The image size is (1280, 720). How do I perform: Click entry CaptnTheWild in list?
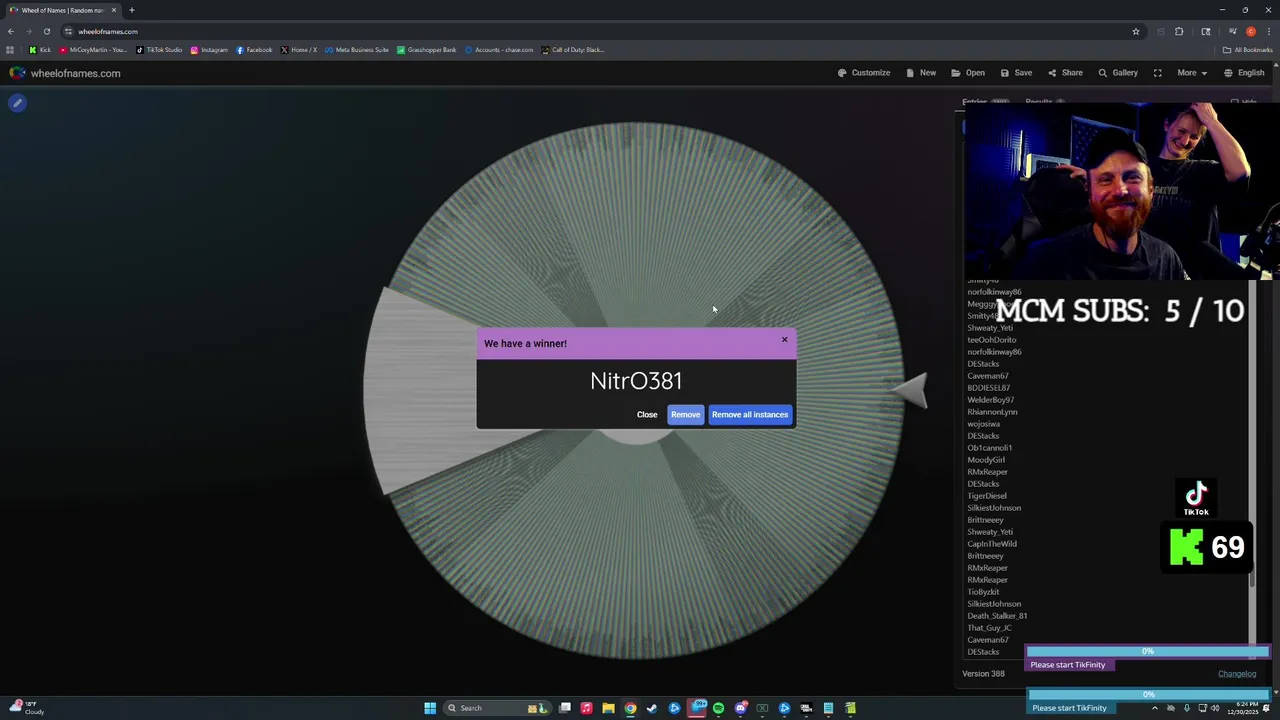click(992, 544)
